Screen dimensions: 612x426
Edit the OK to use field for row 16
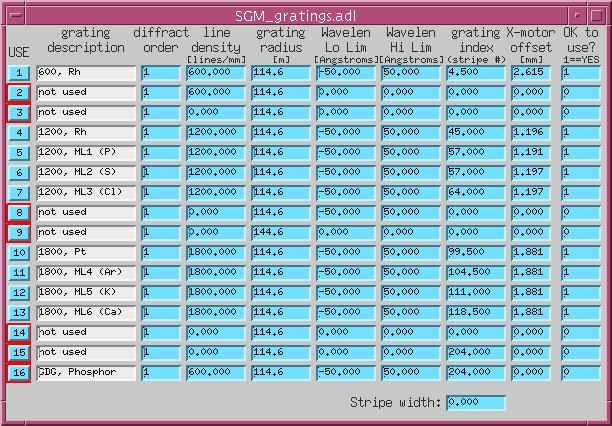580,373
